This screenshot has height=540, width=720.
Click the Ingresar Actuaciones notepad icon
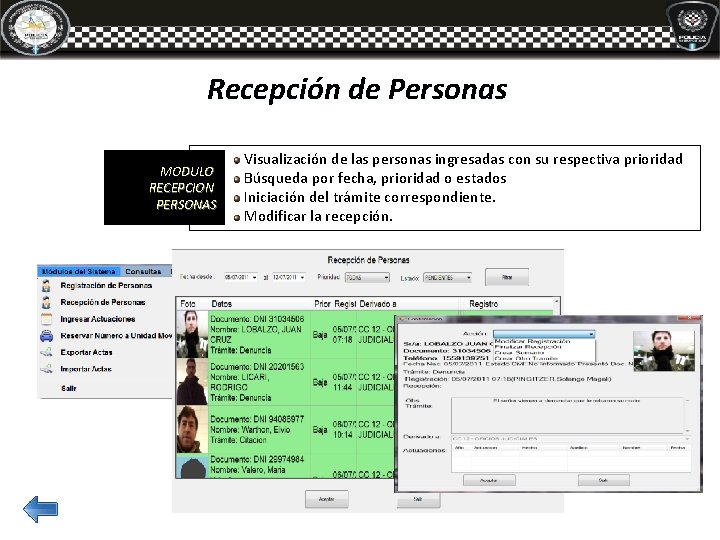point(46,319)
